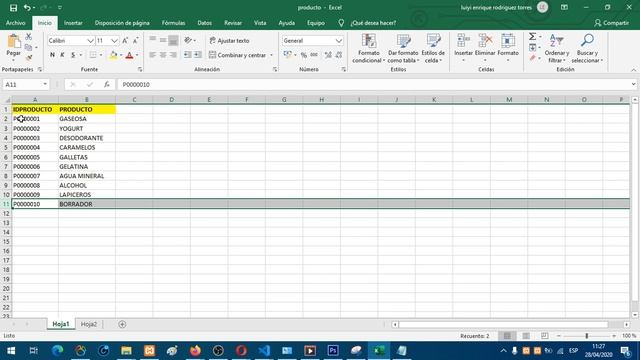Cut selection with the scissors icon
This screenshot has height=360, width=640.
pyautogui.click(x=29, y=37)
